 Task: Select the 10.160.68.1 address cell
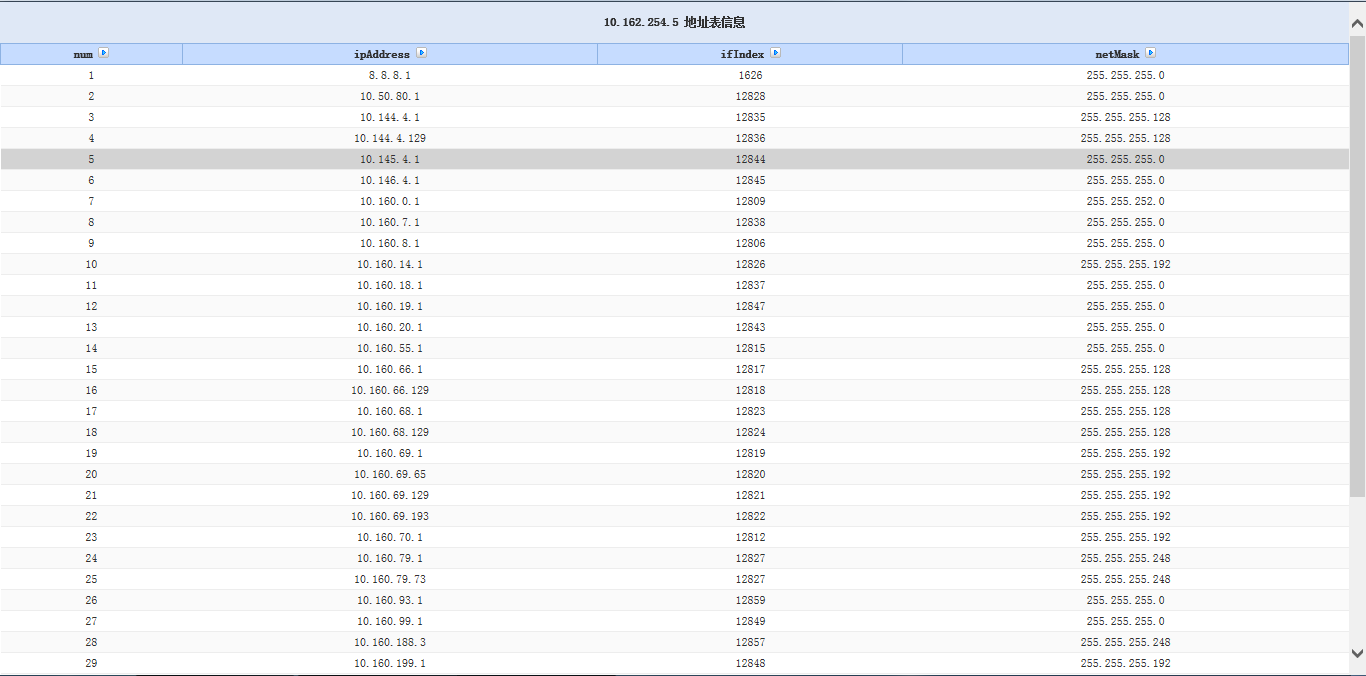coord(390,411)
